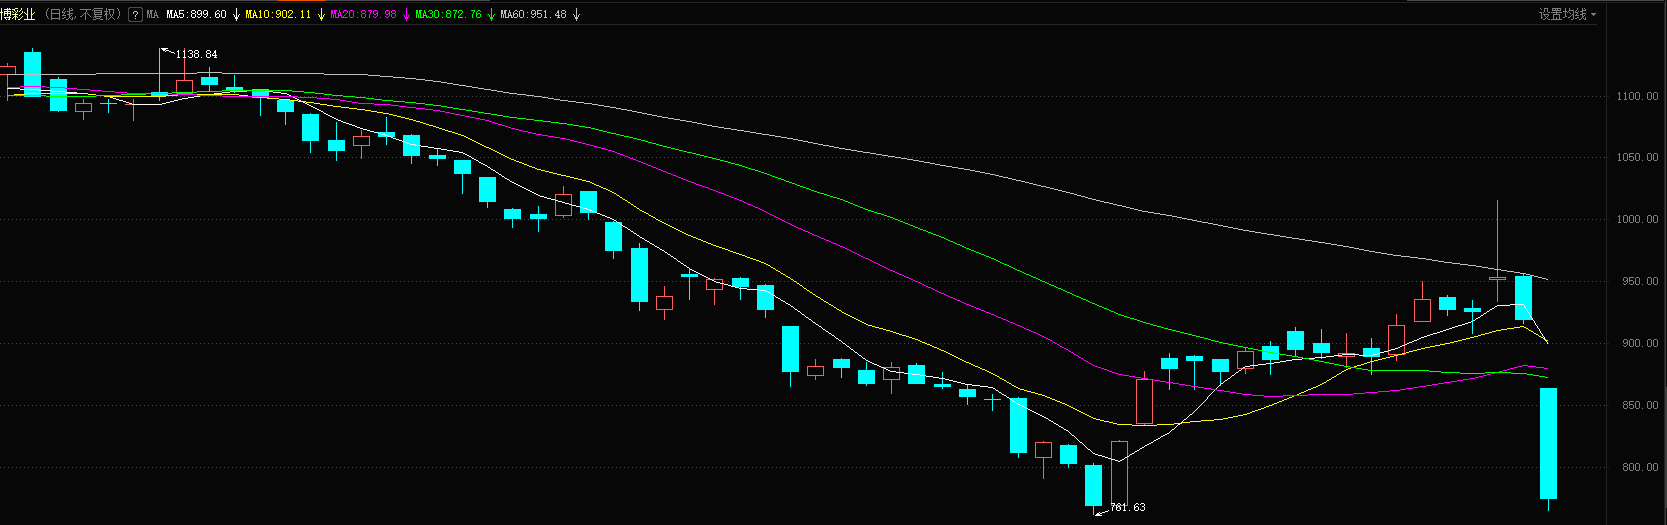Click the yellow down arrow beside MA10
Viewport: 1667px width, 525px height.
click(x=320, y=15)
